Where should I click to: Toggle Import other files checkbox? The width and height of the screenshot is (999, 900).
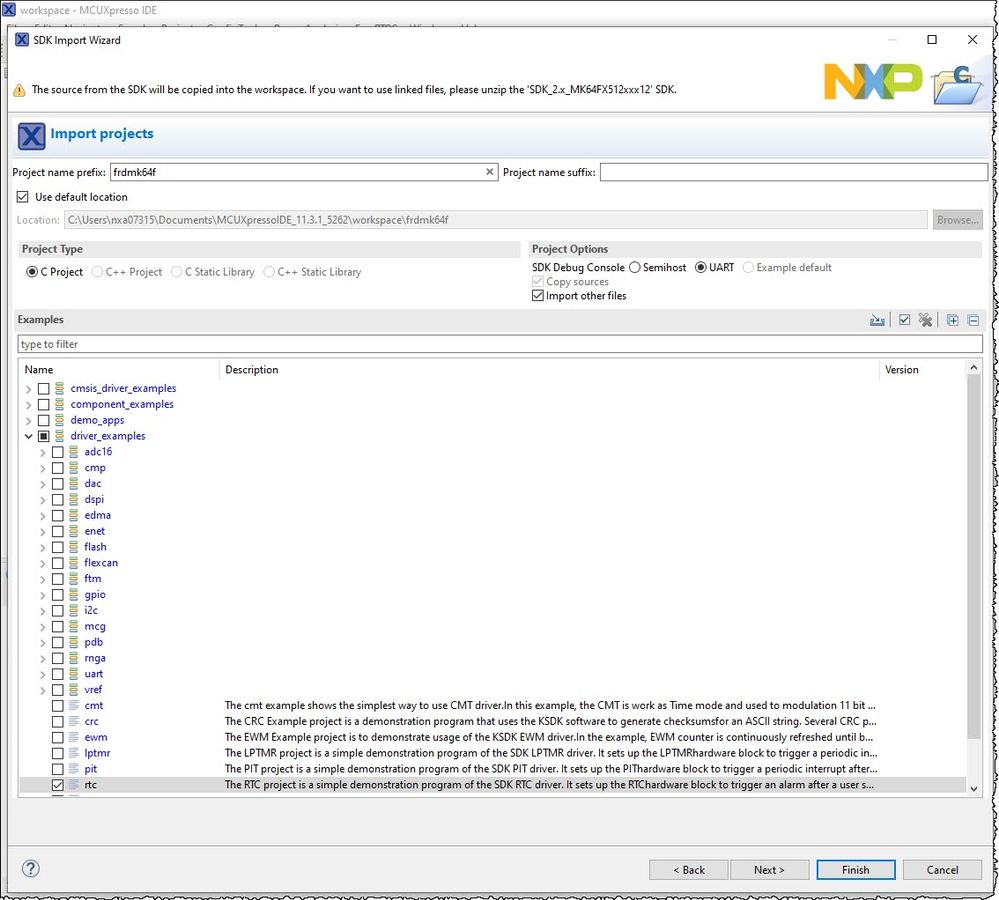coord(538,296)
